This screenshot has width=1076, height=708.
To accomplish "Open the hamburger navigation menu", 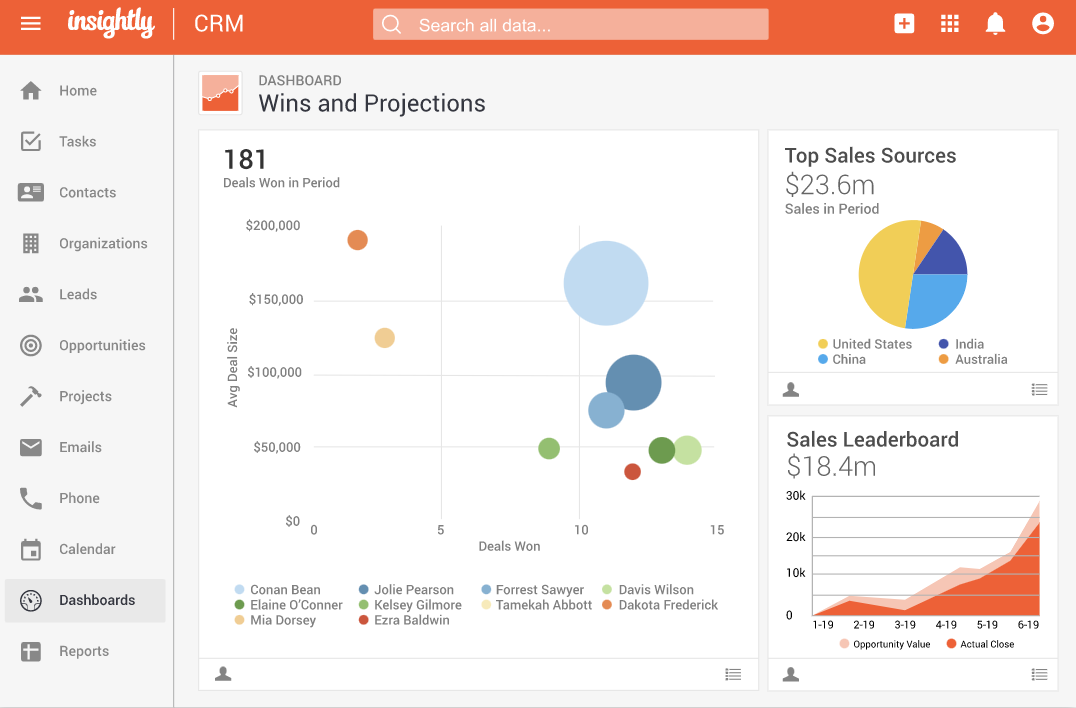I will (x=29, y=23).
